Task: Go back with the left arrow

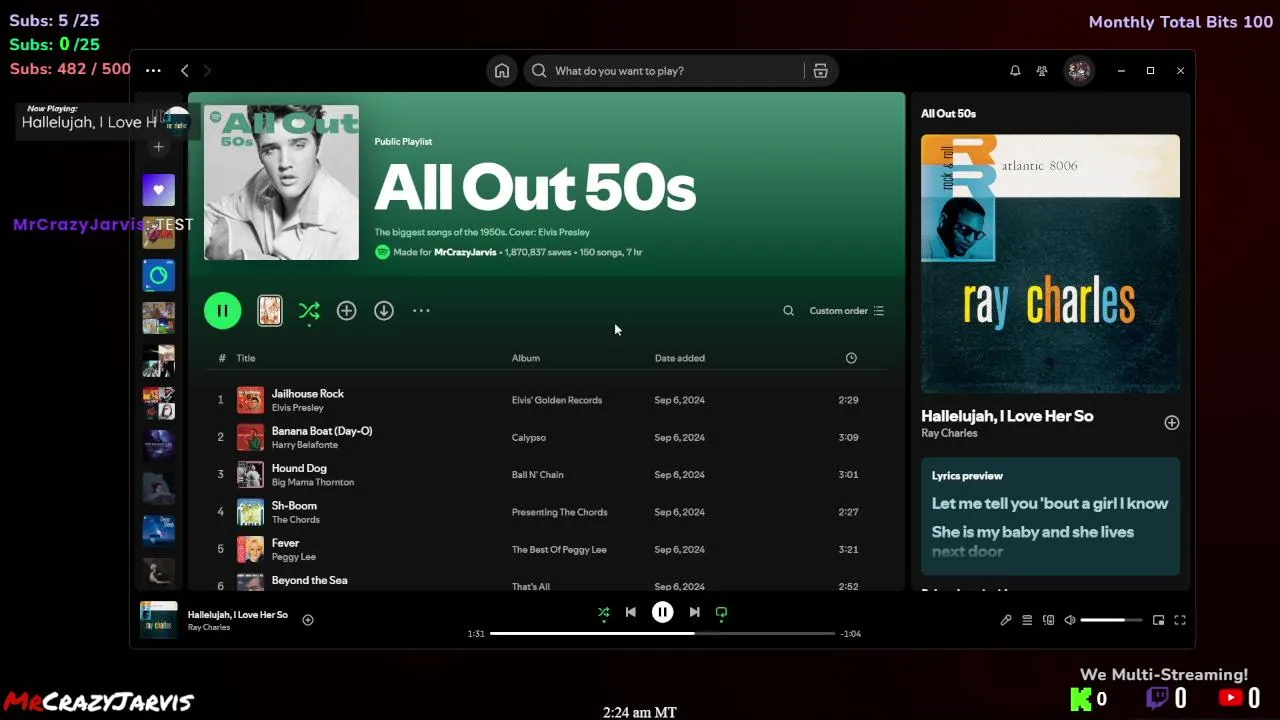Action: point(184,70)
